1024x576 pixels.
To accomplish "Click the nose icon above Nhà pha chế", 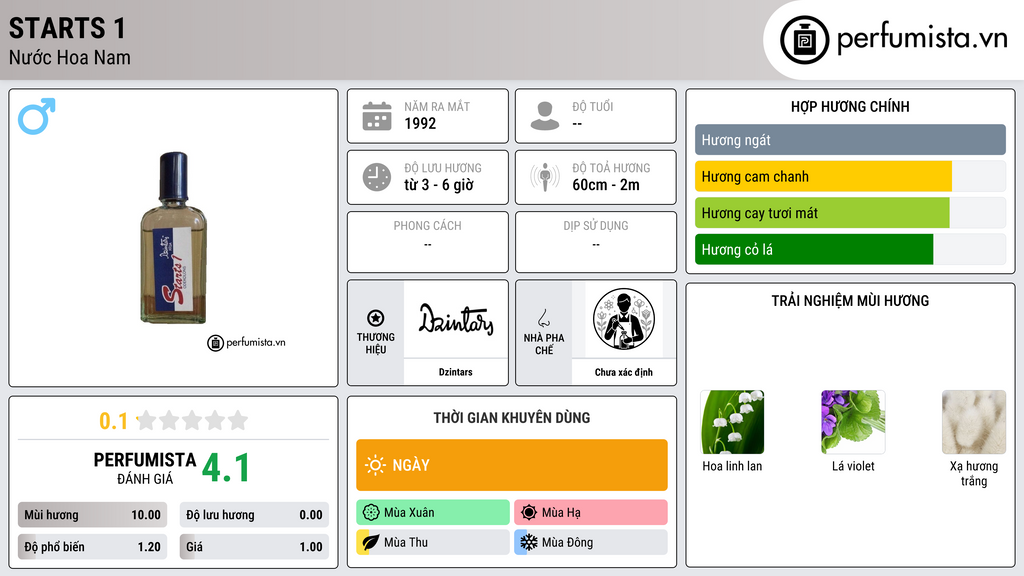I will [543, 318].
